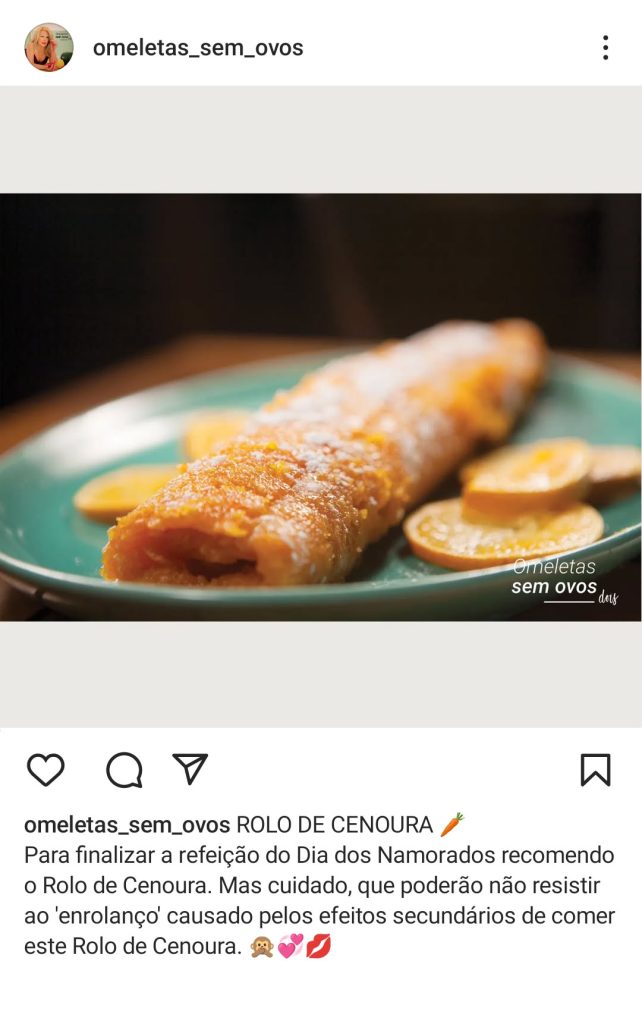Save the post with the bookmark icon

tap(596, 769)
